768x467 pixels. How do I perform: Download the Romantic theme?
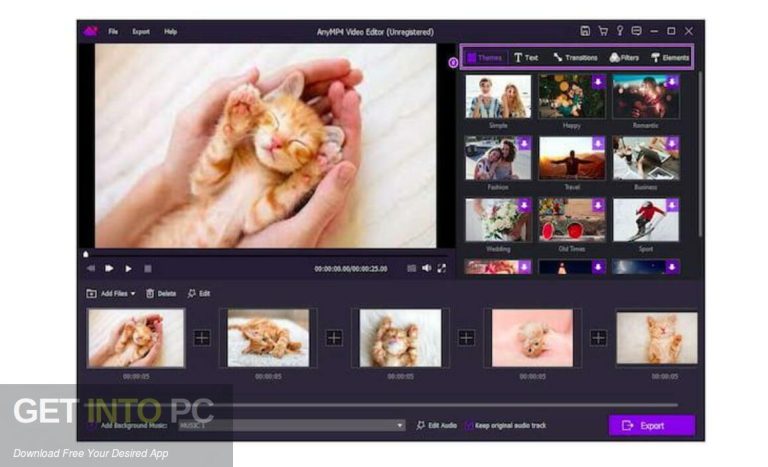pyautogui.click(x=672, y=81)
